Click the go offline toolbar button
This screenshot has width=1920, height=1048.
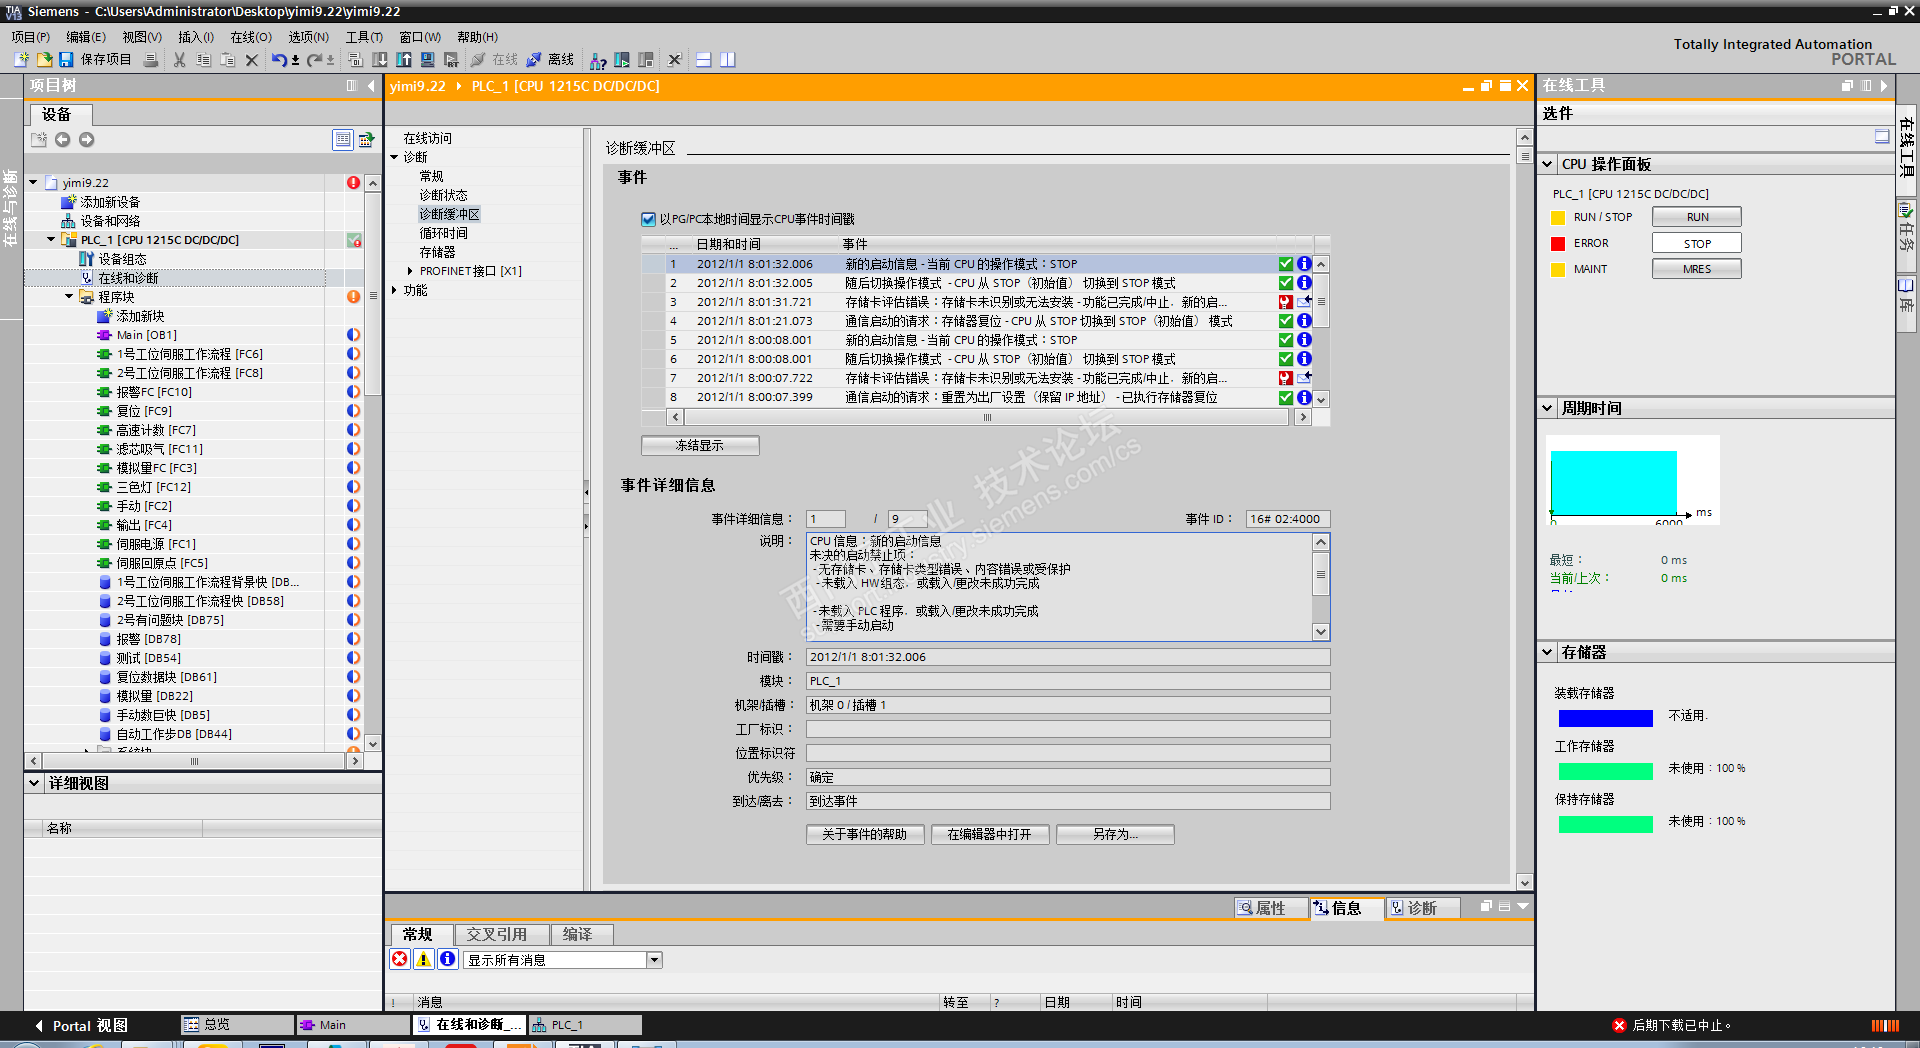(551, 60)
